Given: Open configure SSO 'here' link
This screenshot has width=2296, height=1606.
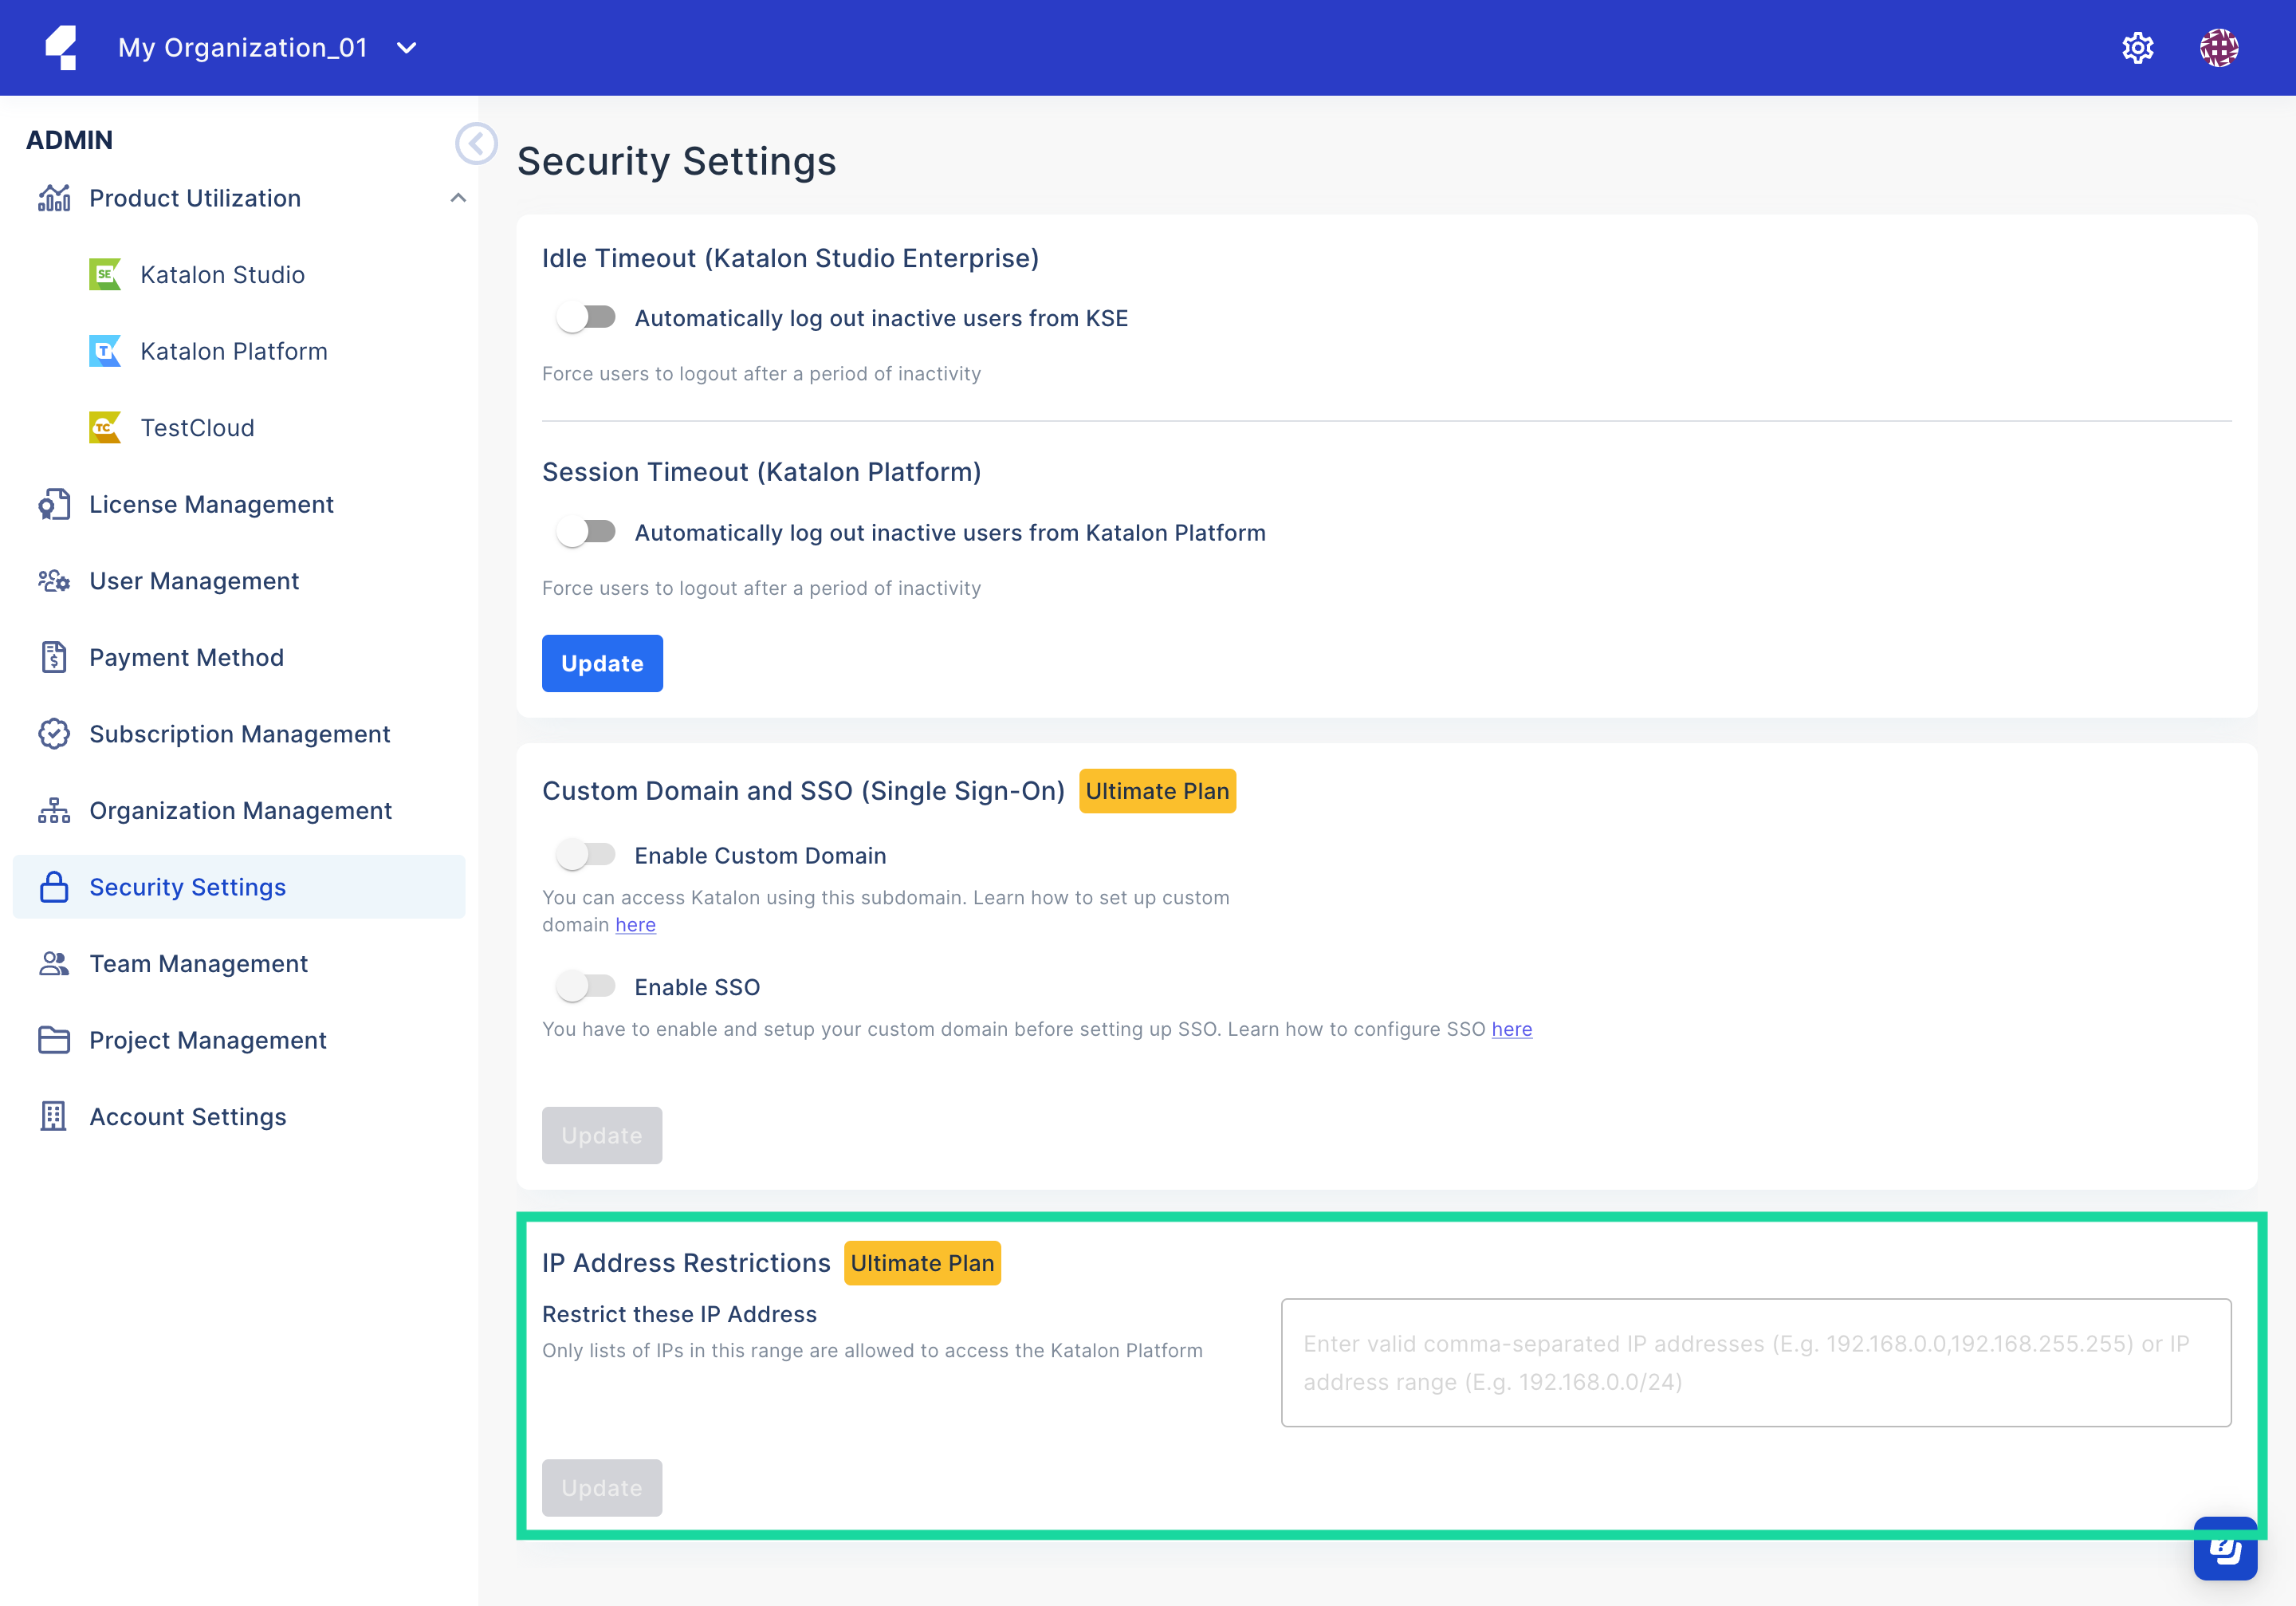Looking at the screenshot, I should pos(1512,1029).
